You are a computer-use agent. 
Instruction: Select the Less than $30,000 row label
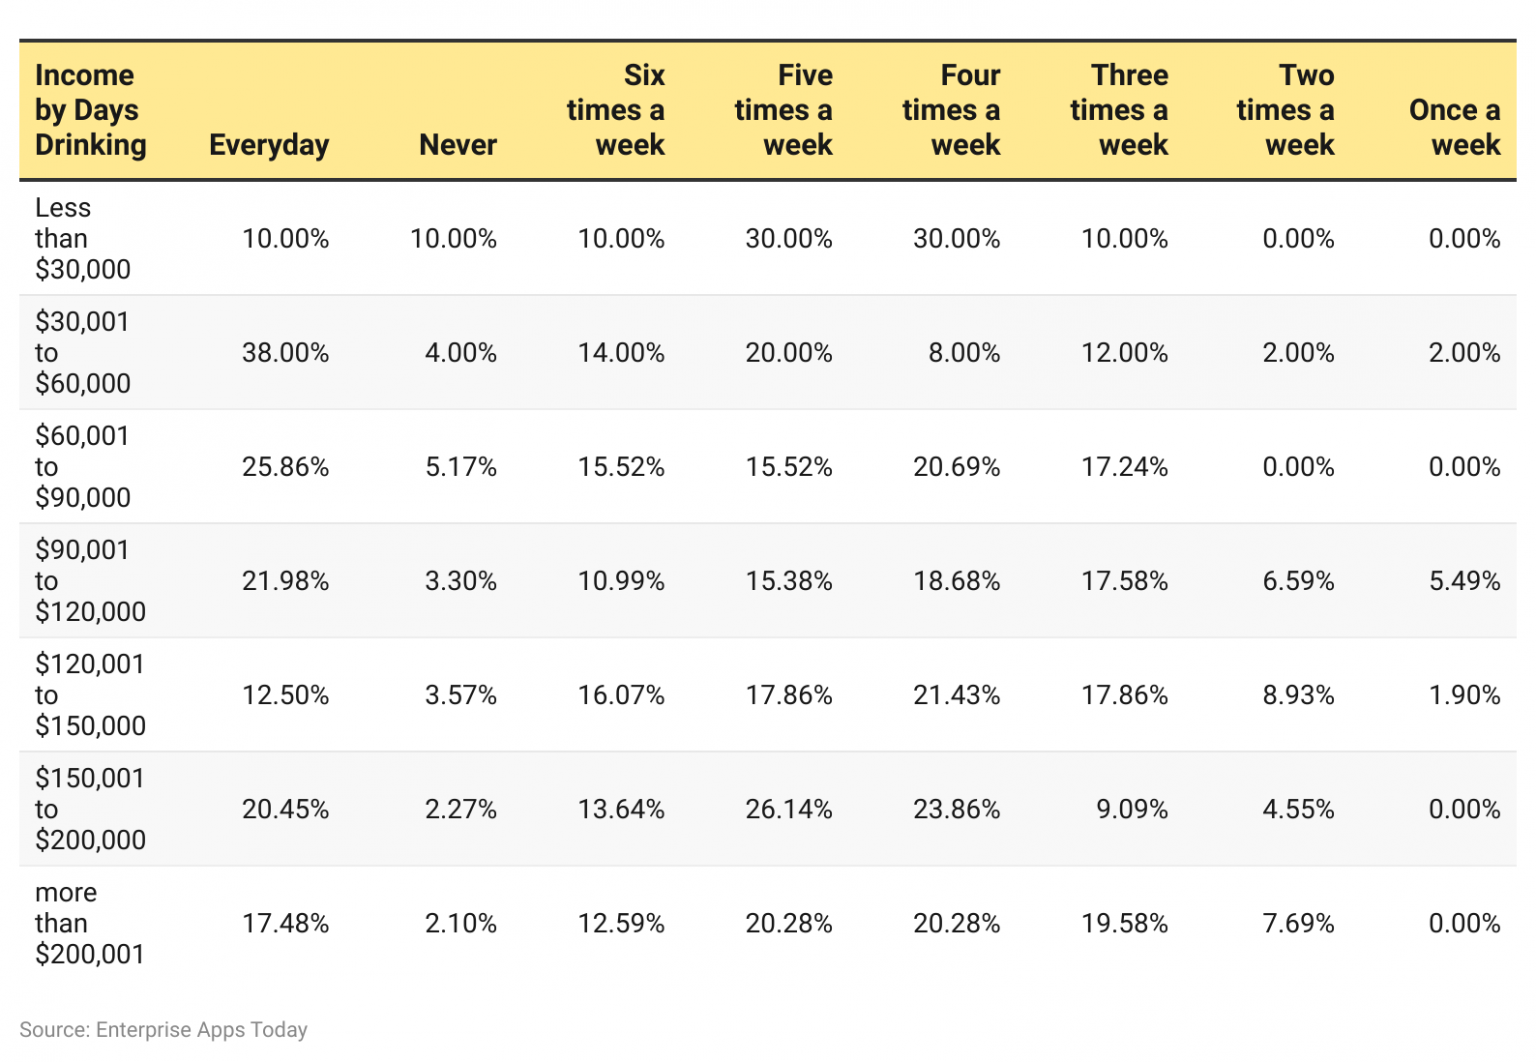click(83, 238)
